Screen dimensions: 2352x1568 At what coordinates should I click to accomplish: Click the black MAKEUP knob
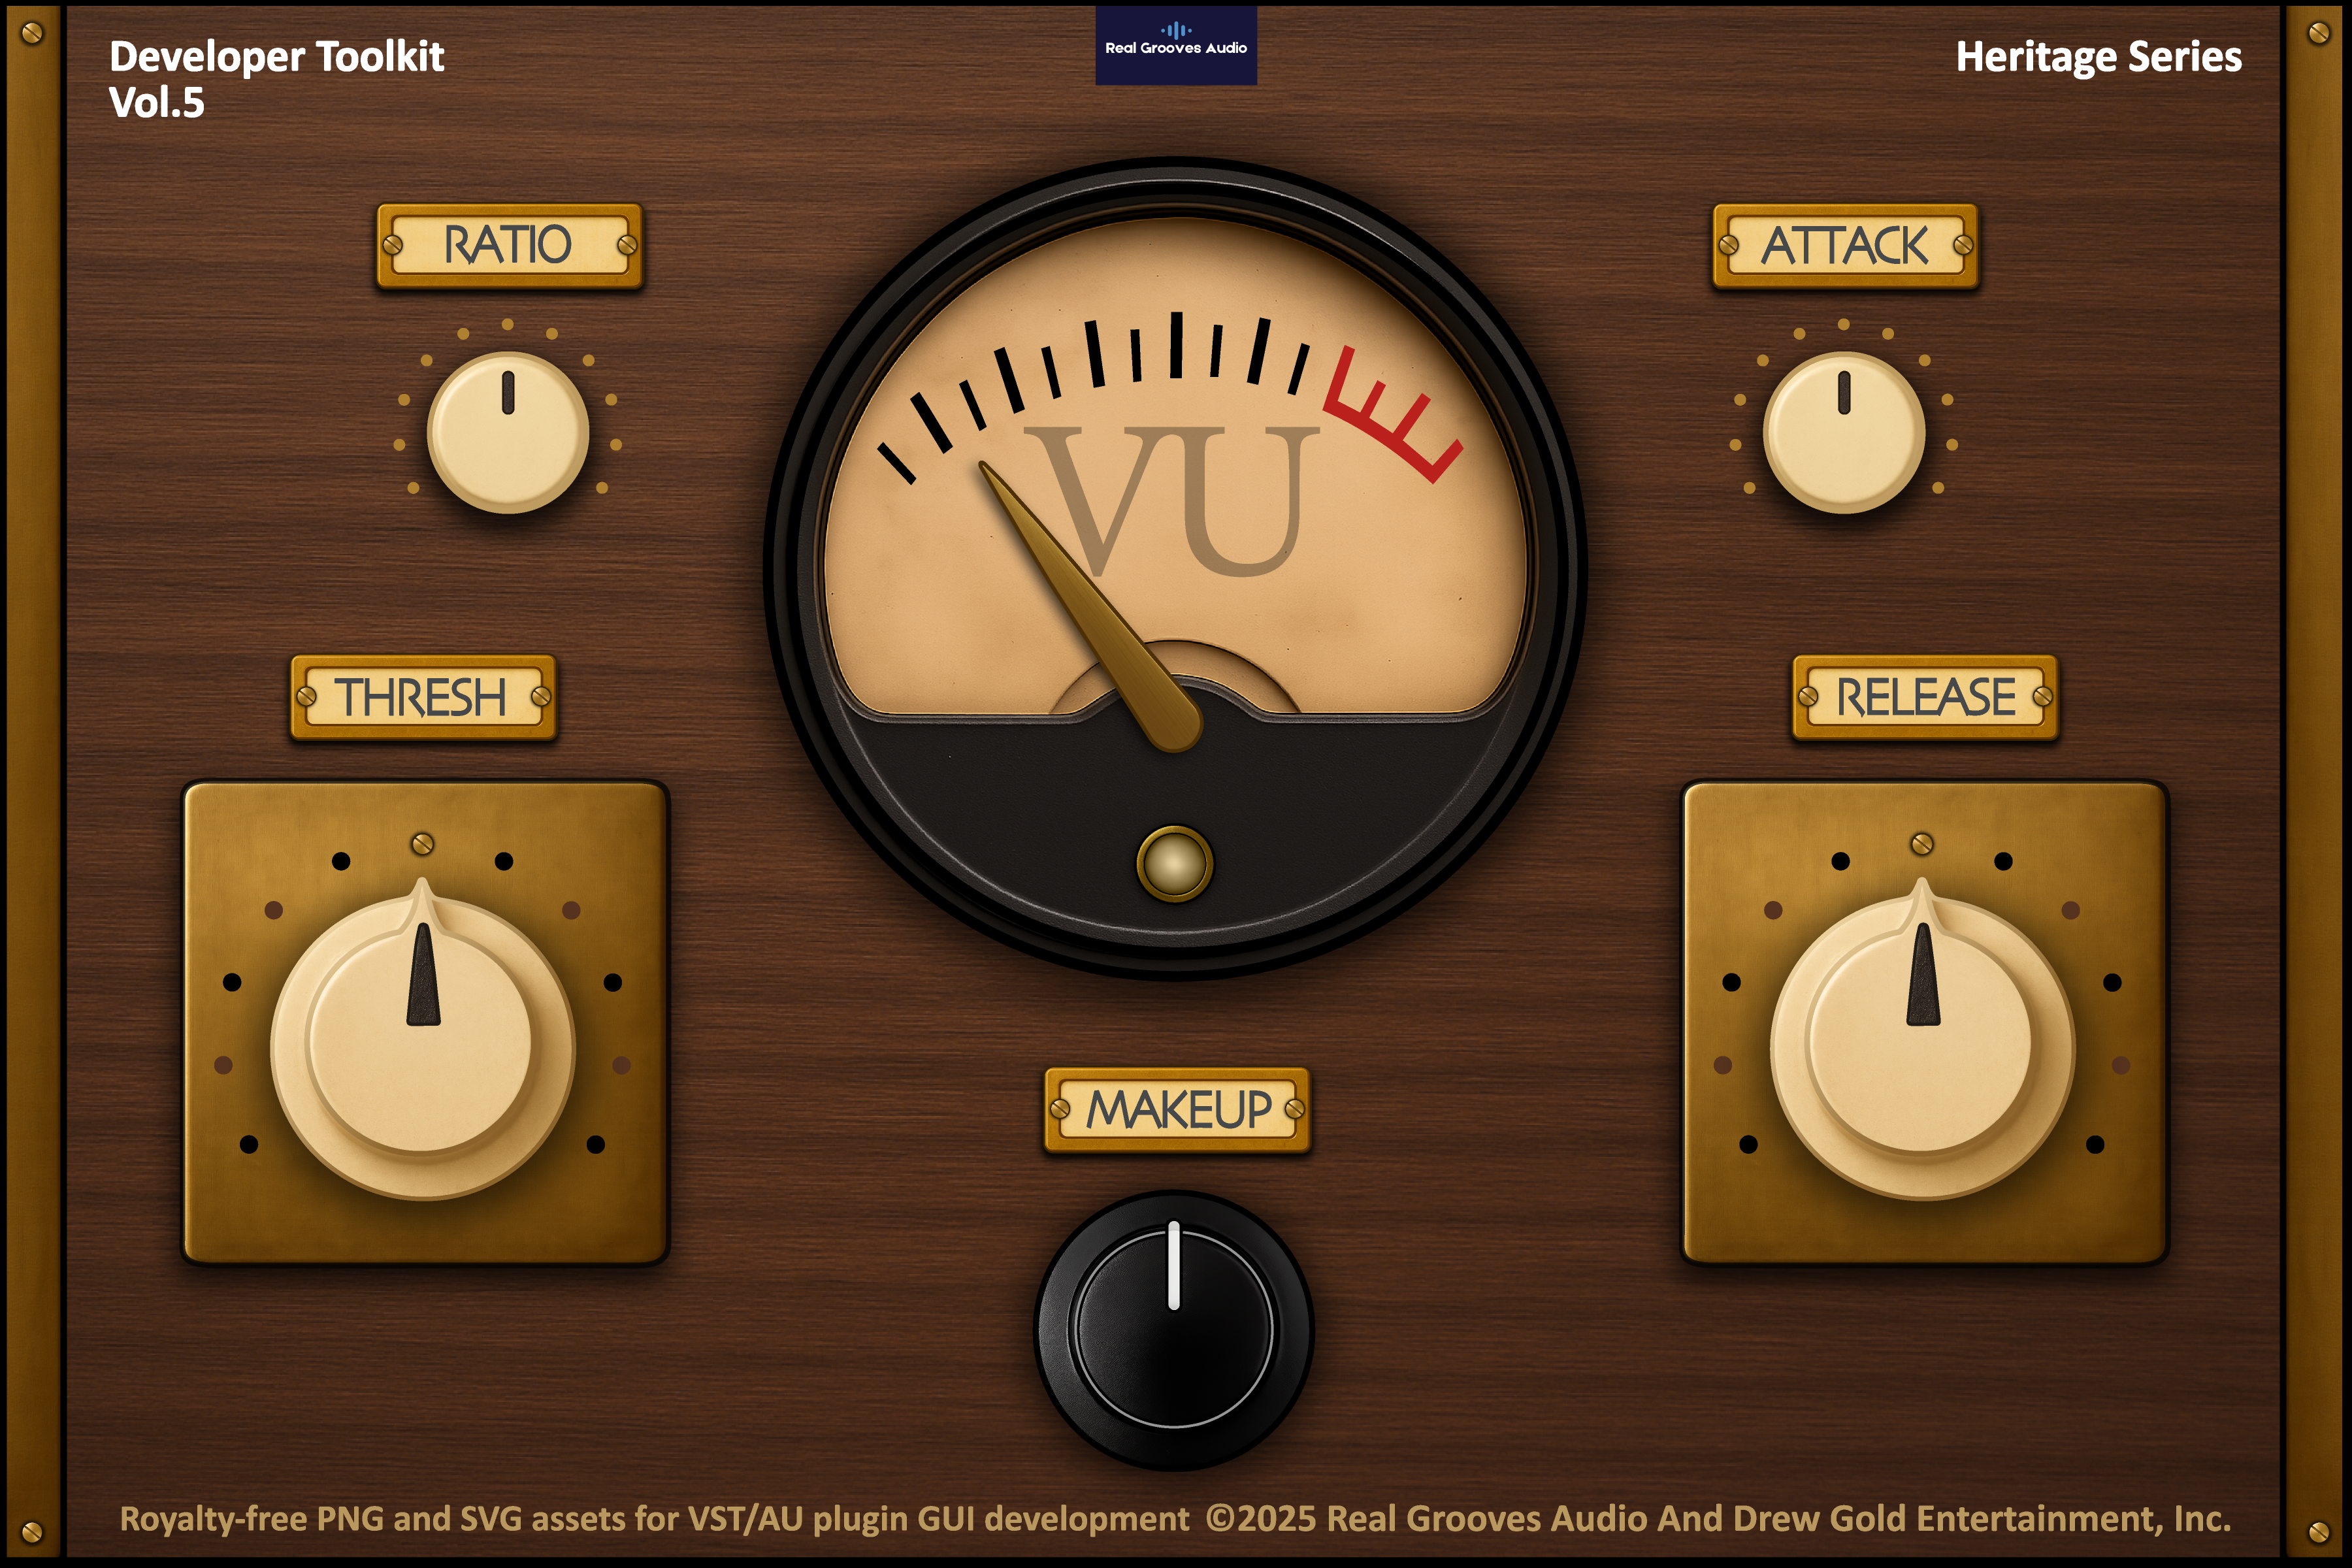(x=1174, y=1330)
